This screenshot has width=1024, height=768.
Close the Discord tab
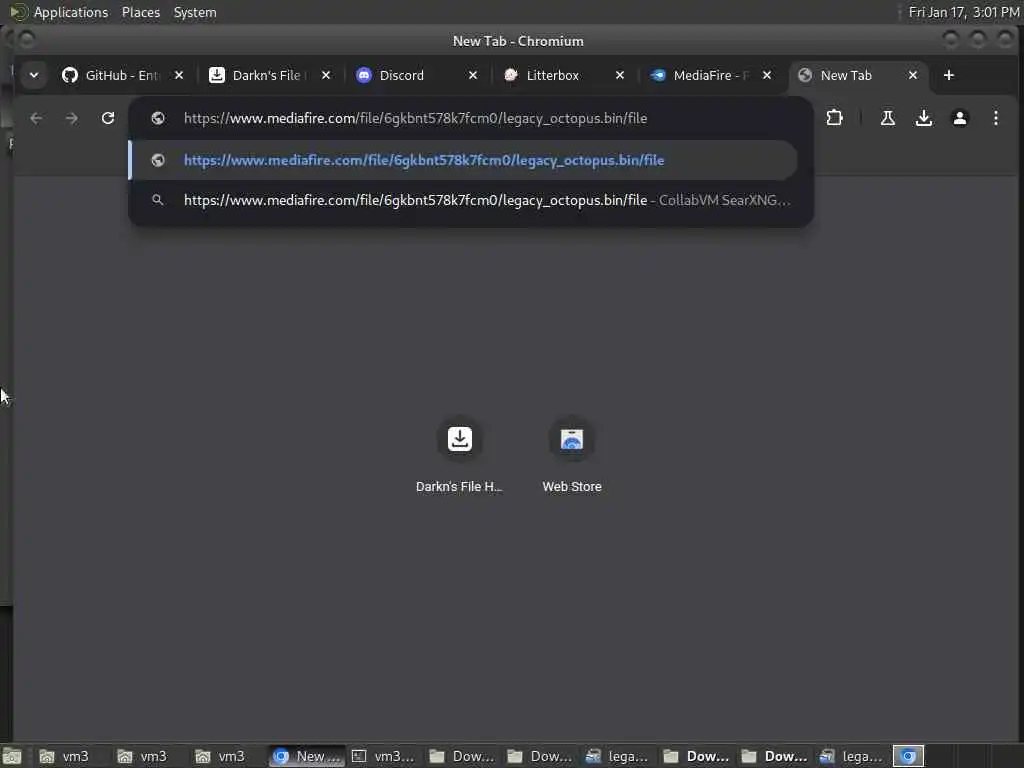click(x=473, y=75)
